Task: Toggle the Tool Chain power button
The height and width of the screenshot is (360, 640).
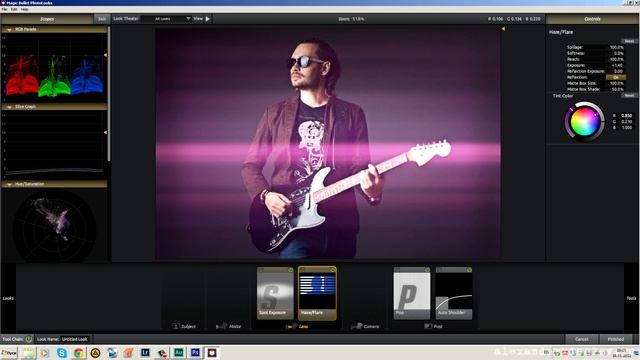Action: 29,339
